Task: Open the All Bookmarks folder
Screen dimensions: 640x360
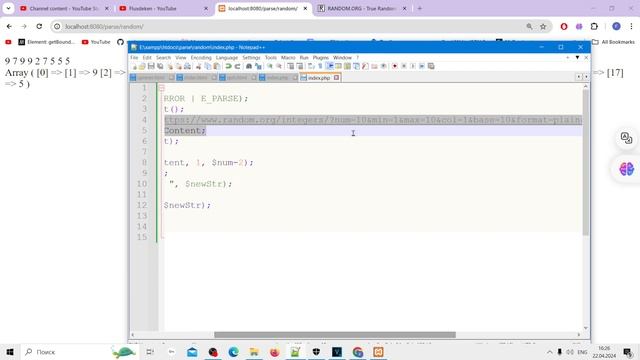Action: (x=613, y=42)
